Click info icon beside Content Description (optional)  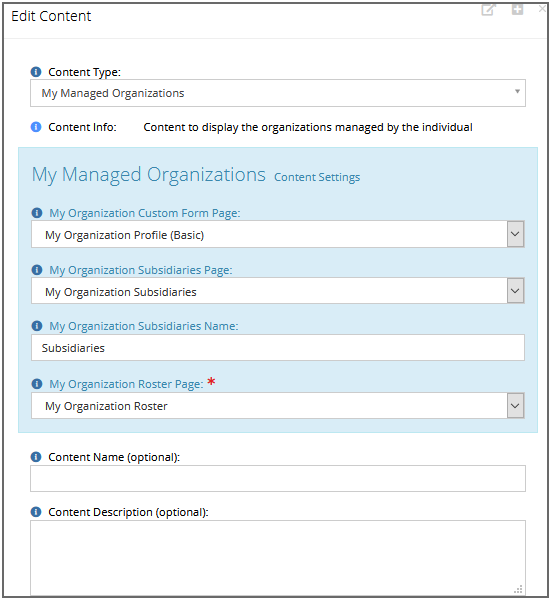pos(36,512)
